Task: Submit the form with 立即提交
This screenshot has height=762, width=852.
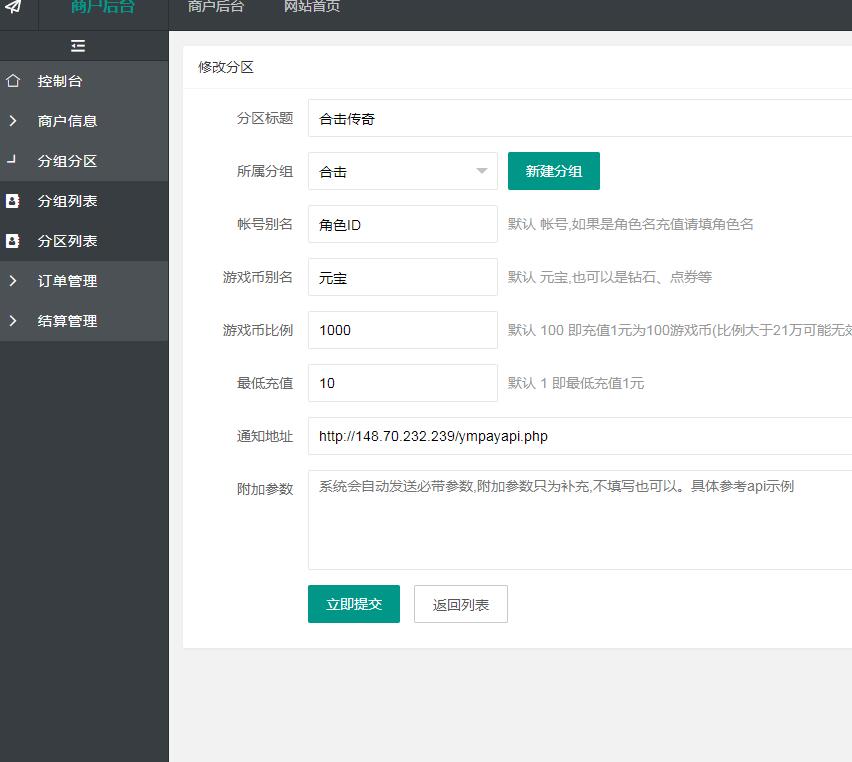Action: pyautogui.click(x=353, y=604)
